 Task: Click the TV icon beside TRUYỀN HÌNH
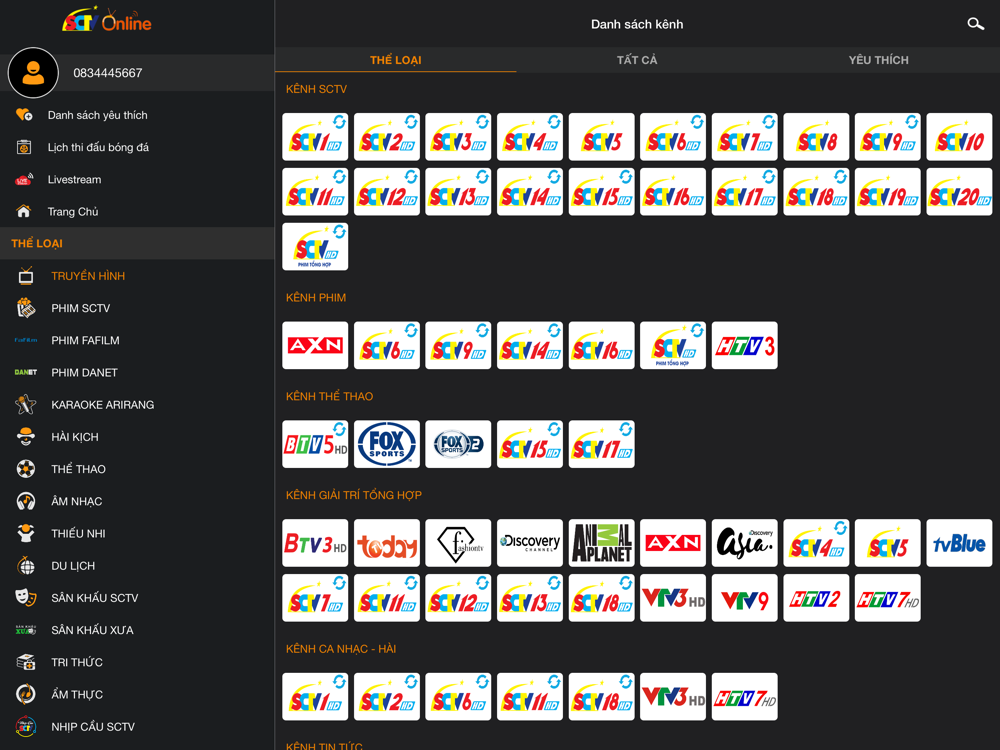click(x=26, y=276)
